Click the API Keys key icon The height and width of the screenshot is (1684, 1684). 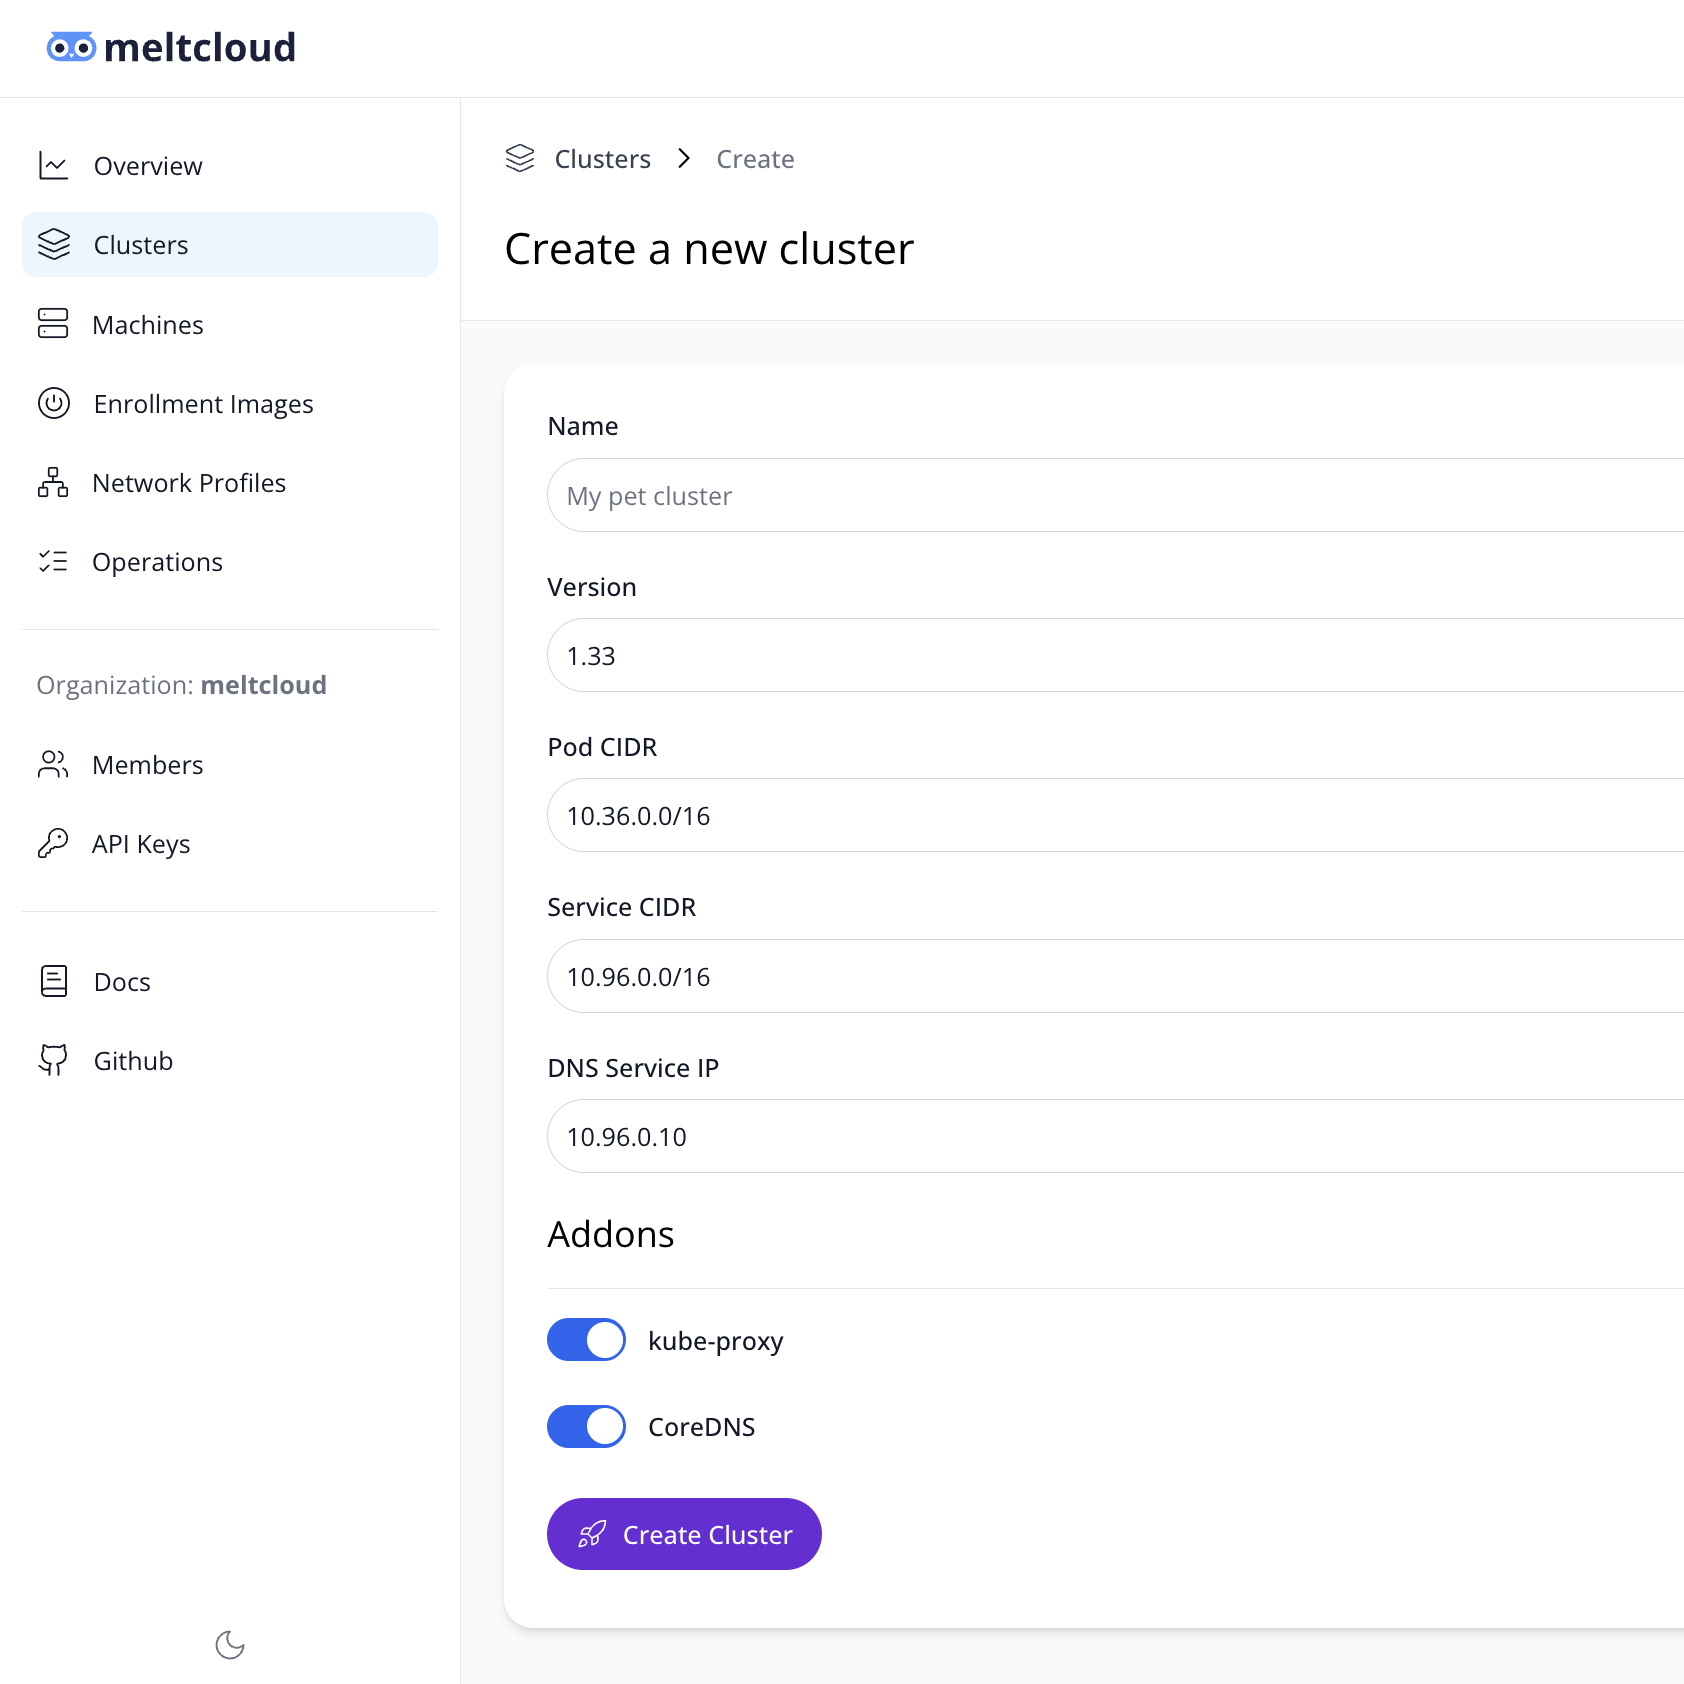coord(53,843)
